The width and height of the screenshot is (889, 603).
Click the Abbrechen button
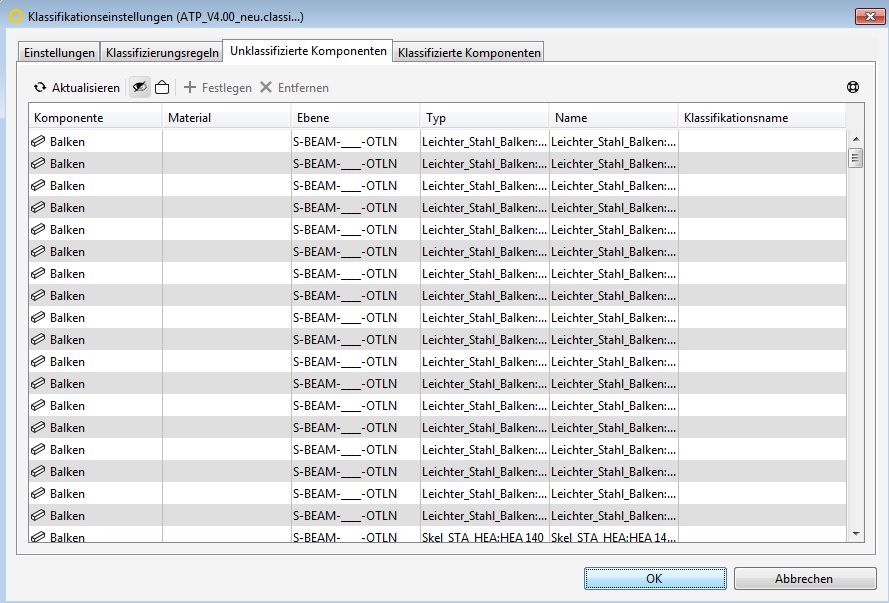pos(803,579)
